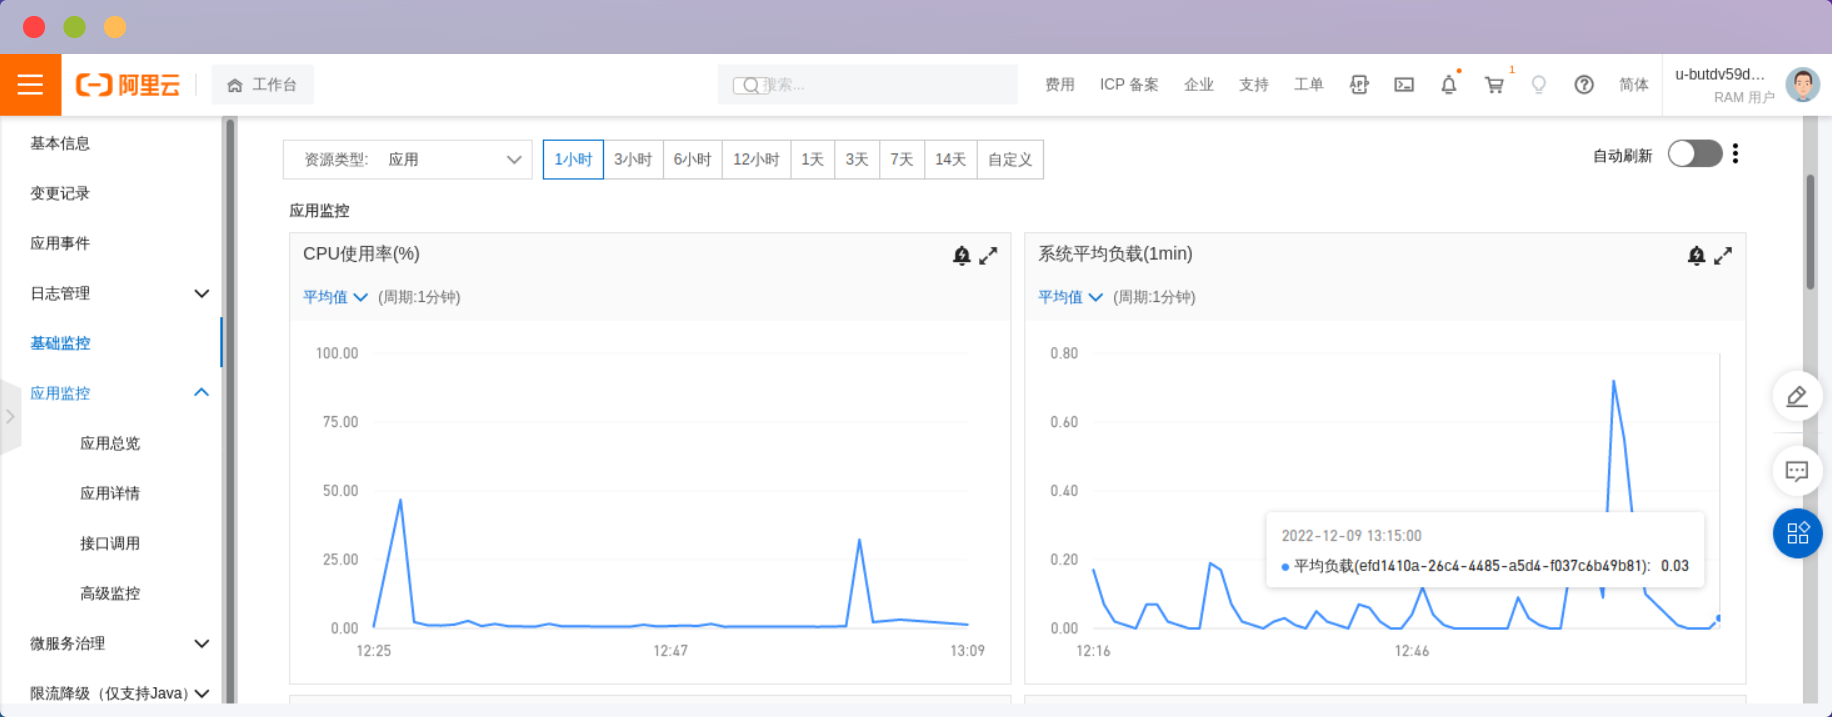Open the hamburger main menu

pyautogui.click(x=30, y=85)
